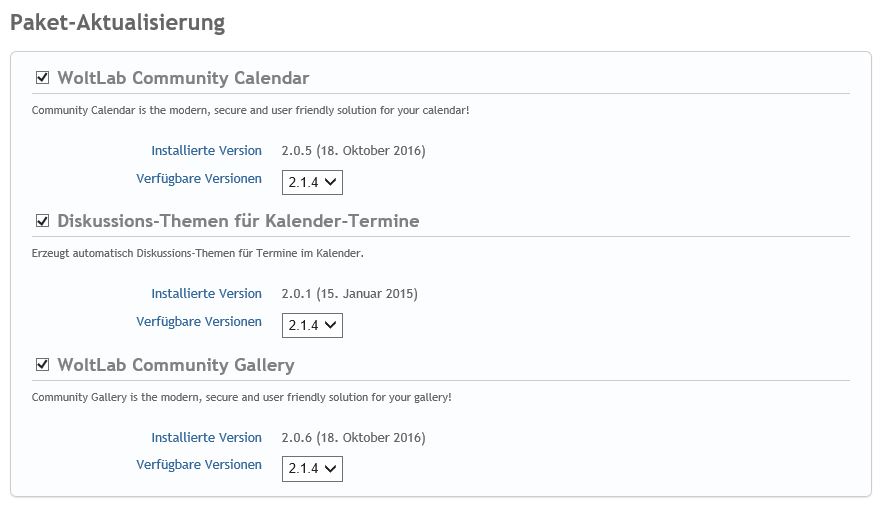This screenshot has height=506, width=881.
Task: Expand the version dropdown for Diskussions-Themen package
Action: (x=312, y=325)
